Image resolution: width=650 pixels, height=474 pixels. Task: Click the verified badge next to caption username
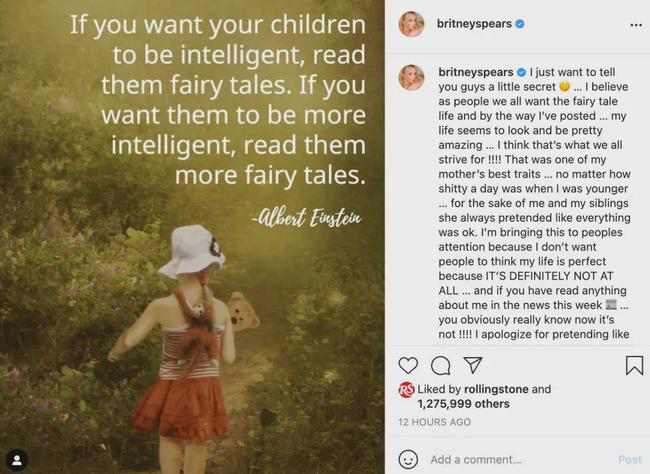pyautogui.click(x=521, y=72)
